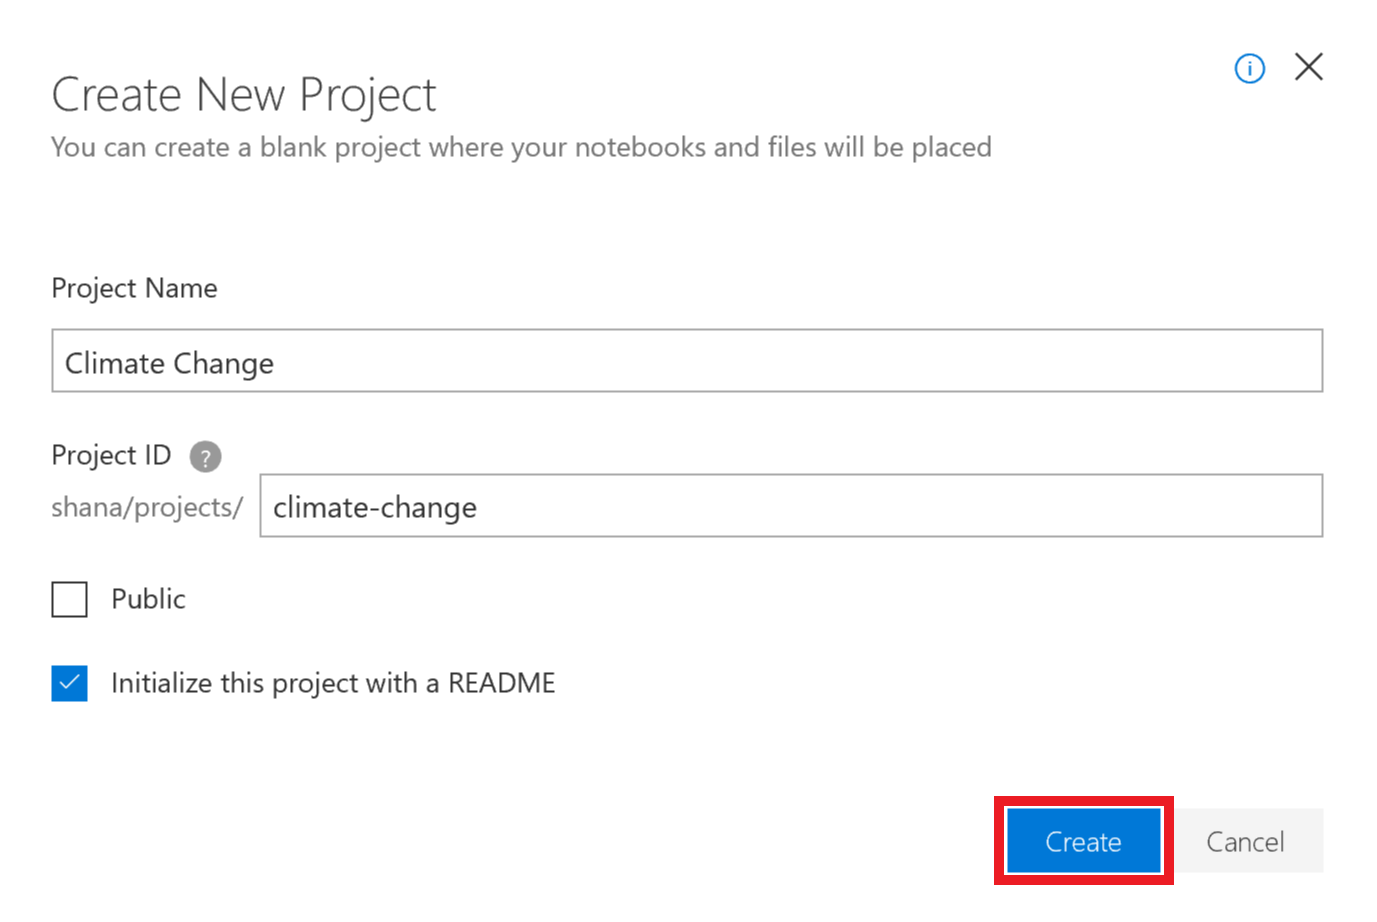
Task: Click the shana/projects/ path prefix
Action: [x=147, y=507]
